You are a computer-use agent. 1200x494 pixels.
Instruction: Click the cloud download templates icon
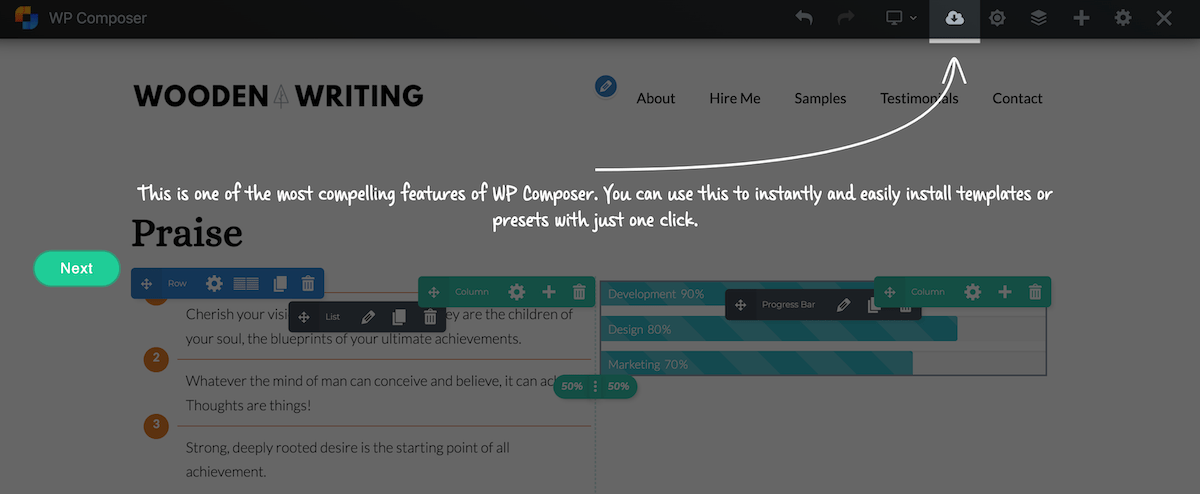954,18
